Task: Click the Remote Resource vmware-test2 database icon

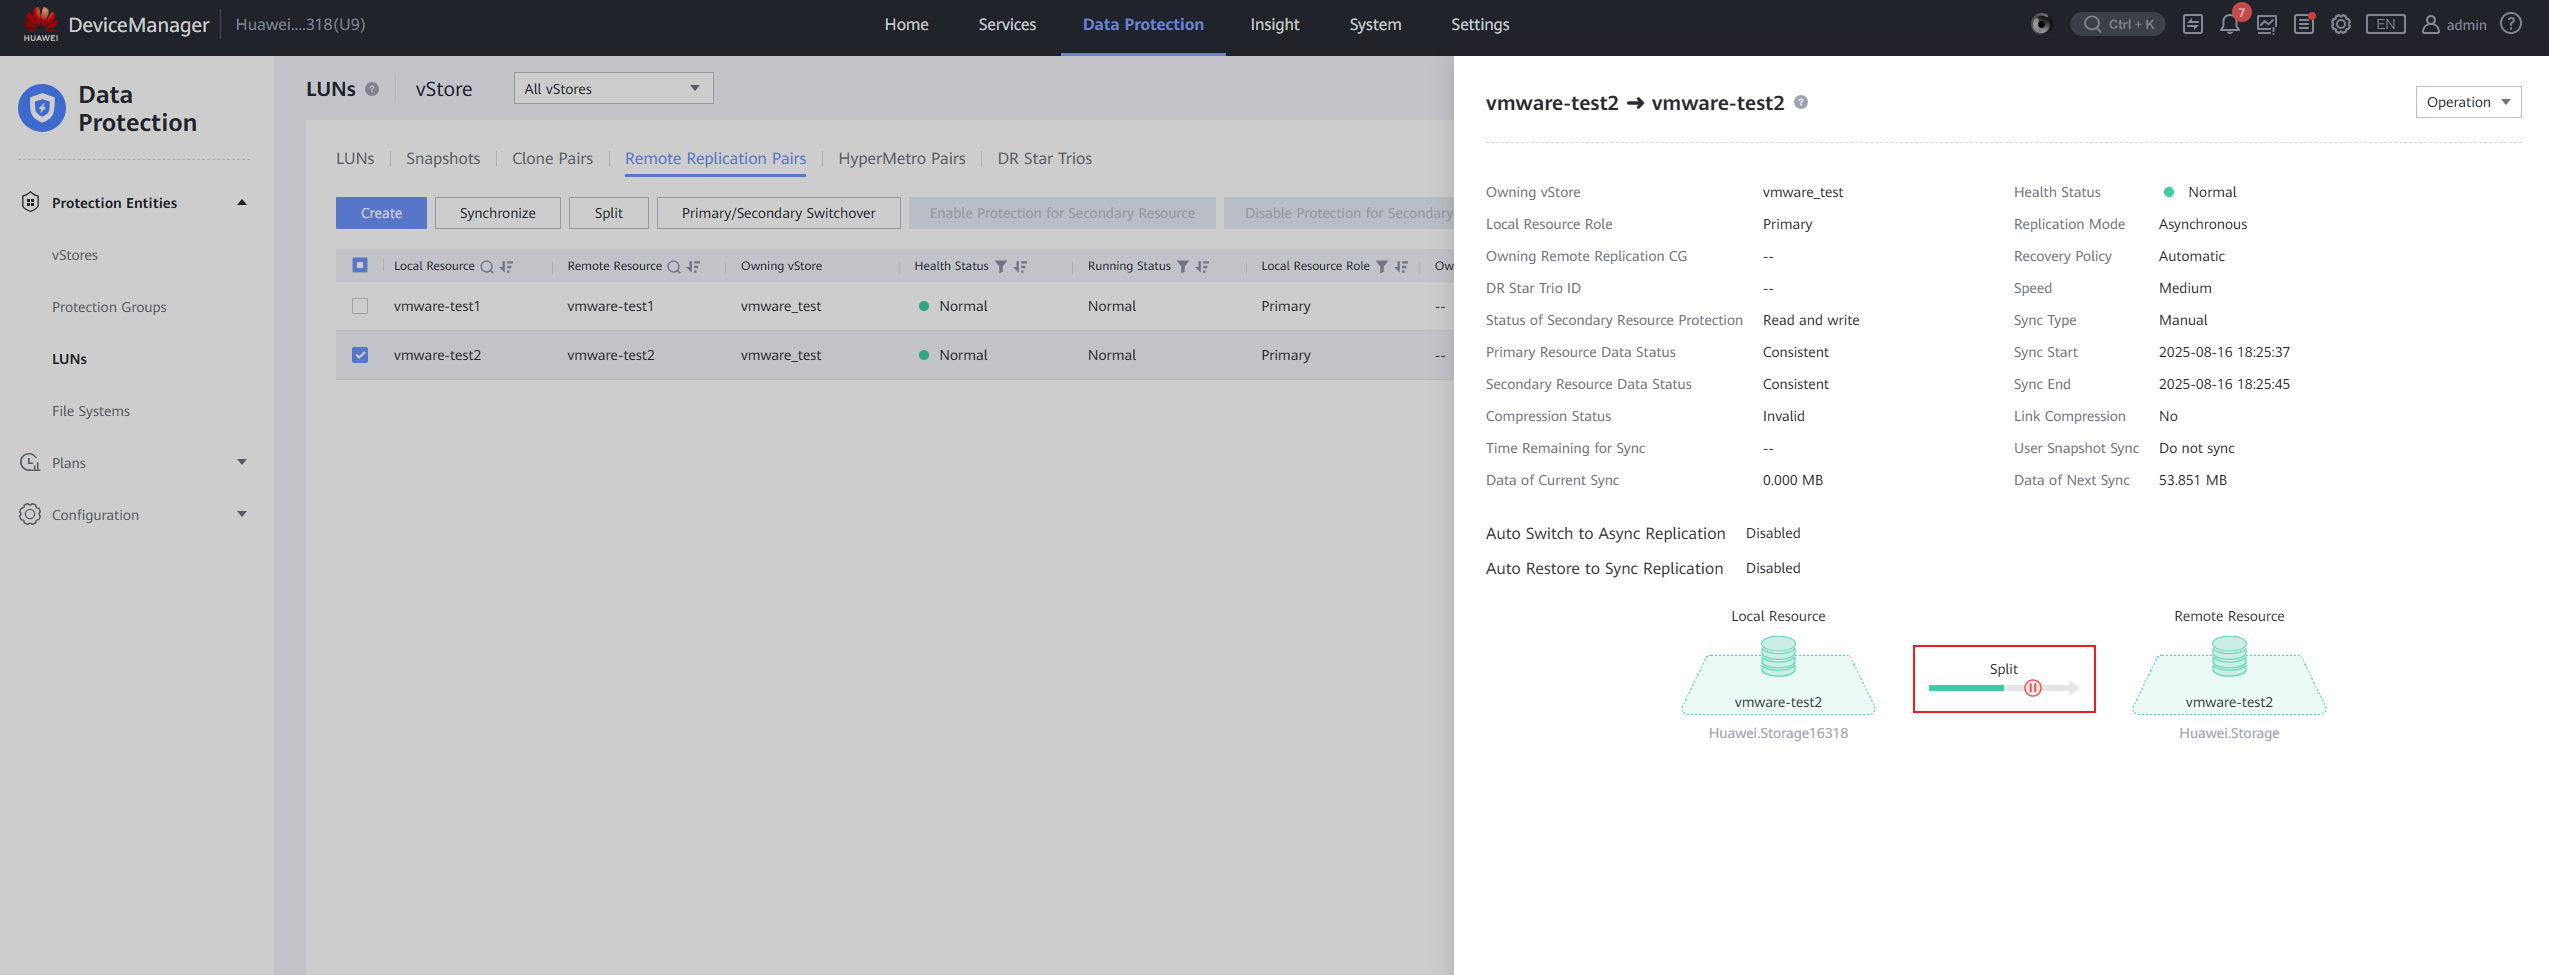Action: click(2229, 657)
